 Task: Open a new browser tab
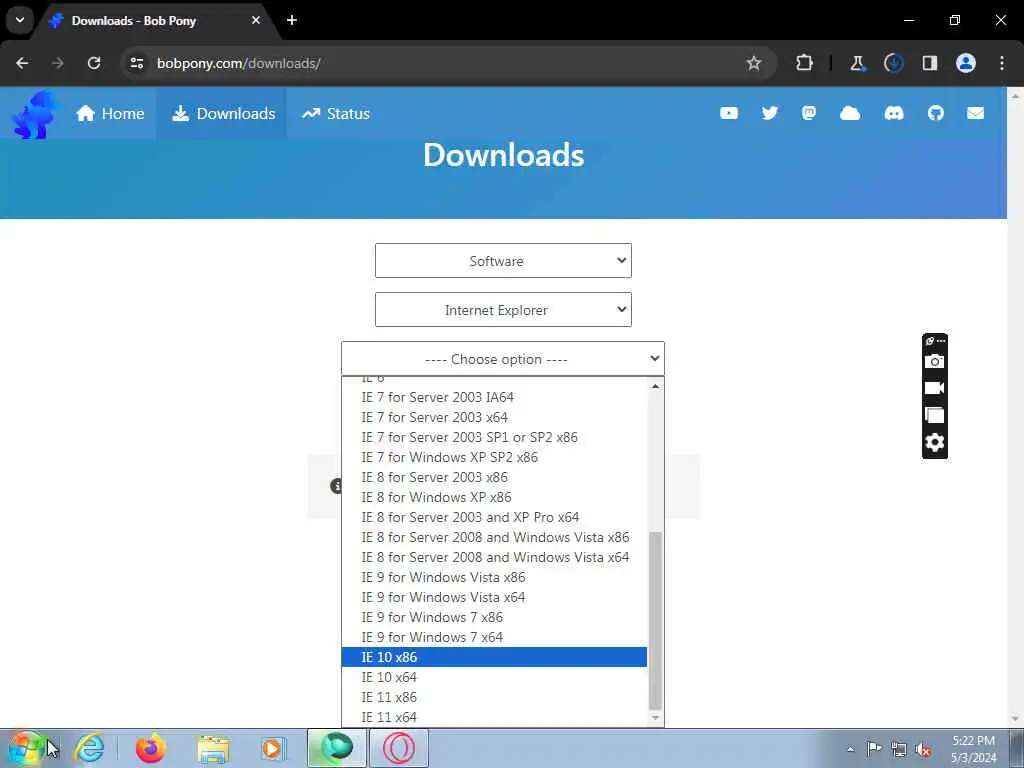click(x=292, y=20)
